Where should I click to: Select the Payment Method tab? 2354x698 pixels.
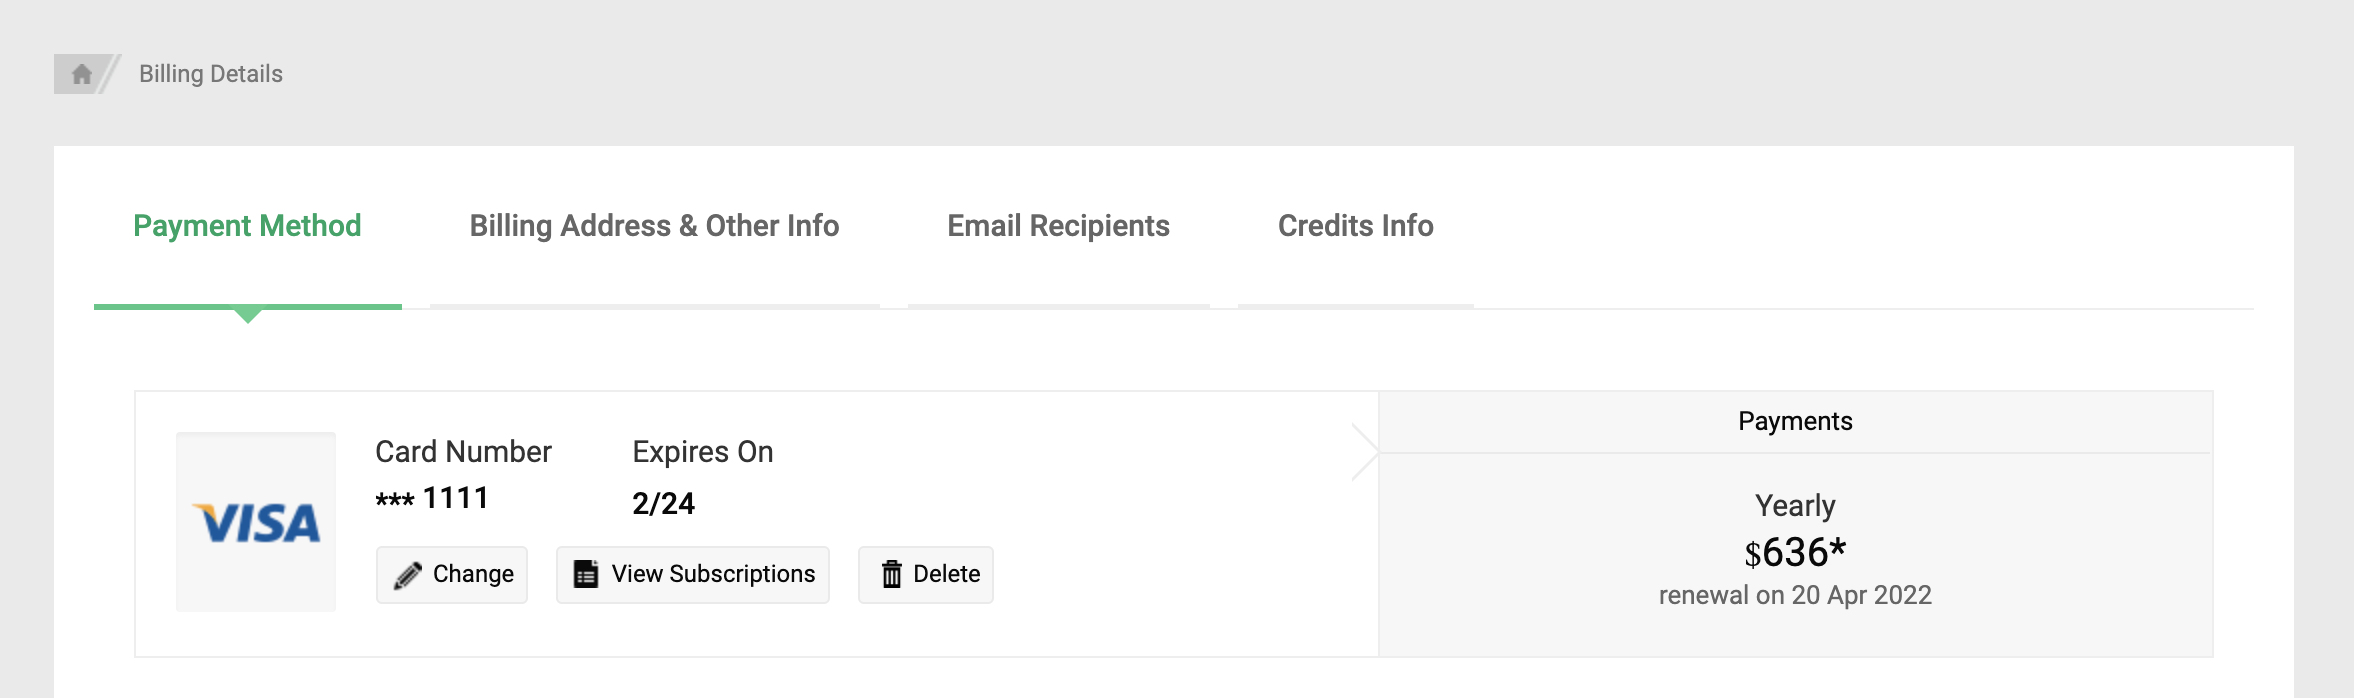point(247,226)
